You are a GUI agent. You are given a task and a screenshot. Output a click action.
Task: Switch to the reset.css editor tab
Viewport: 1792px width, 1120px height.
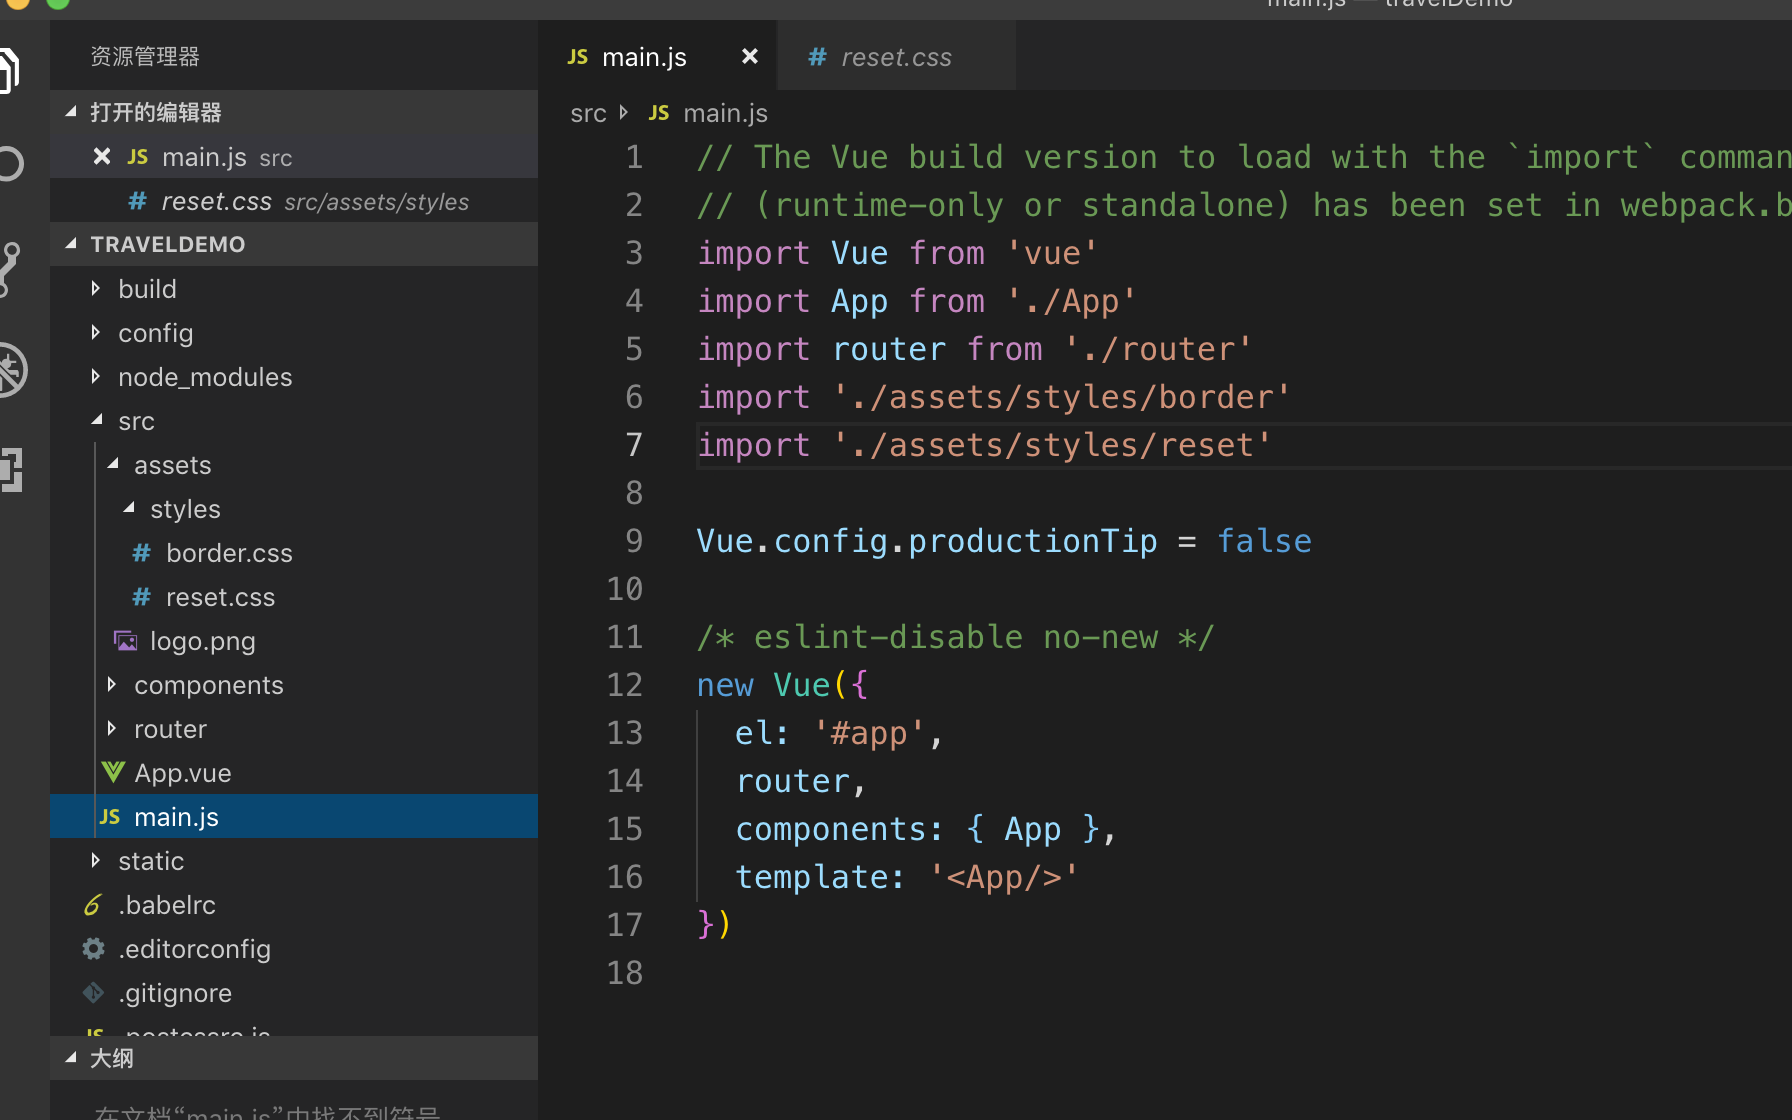tap(897, 57)
